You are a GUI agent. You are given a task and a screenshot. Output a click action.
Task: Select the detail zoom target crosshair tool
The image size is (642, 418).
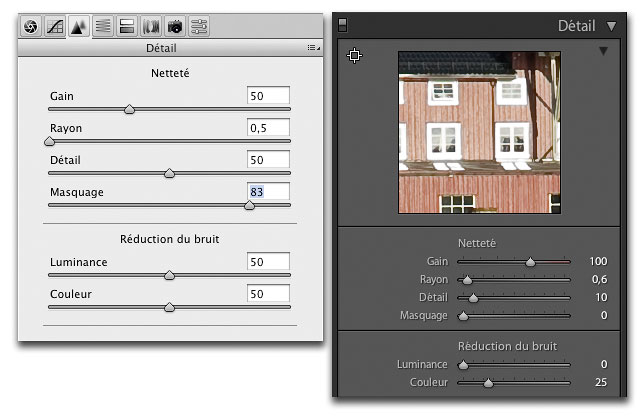point(355,55)
